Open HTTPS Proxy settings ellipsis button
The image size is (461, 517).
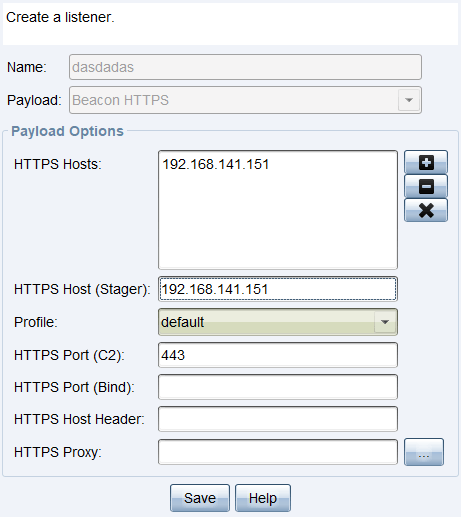click(424, 452)
